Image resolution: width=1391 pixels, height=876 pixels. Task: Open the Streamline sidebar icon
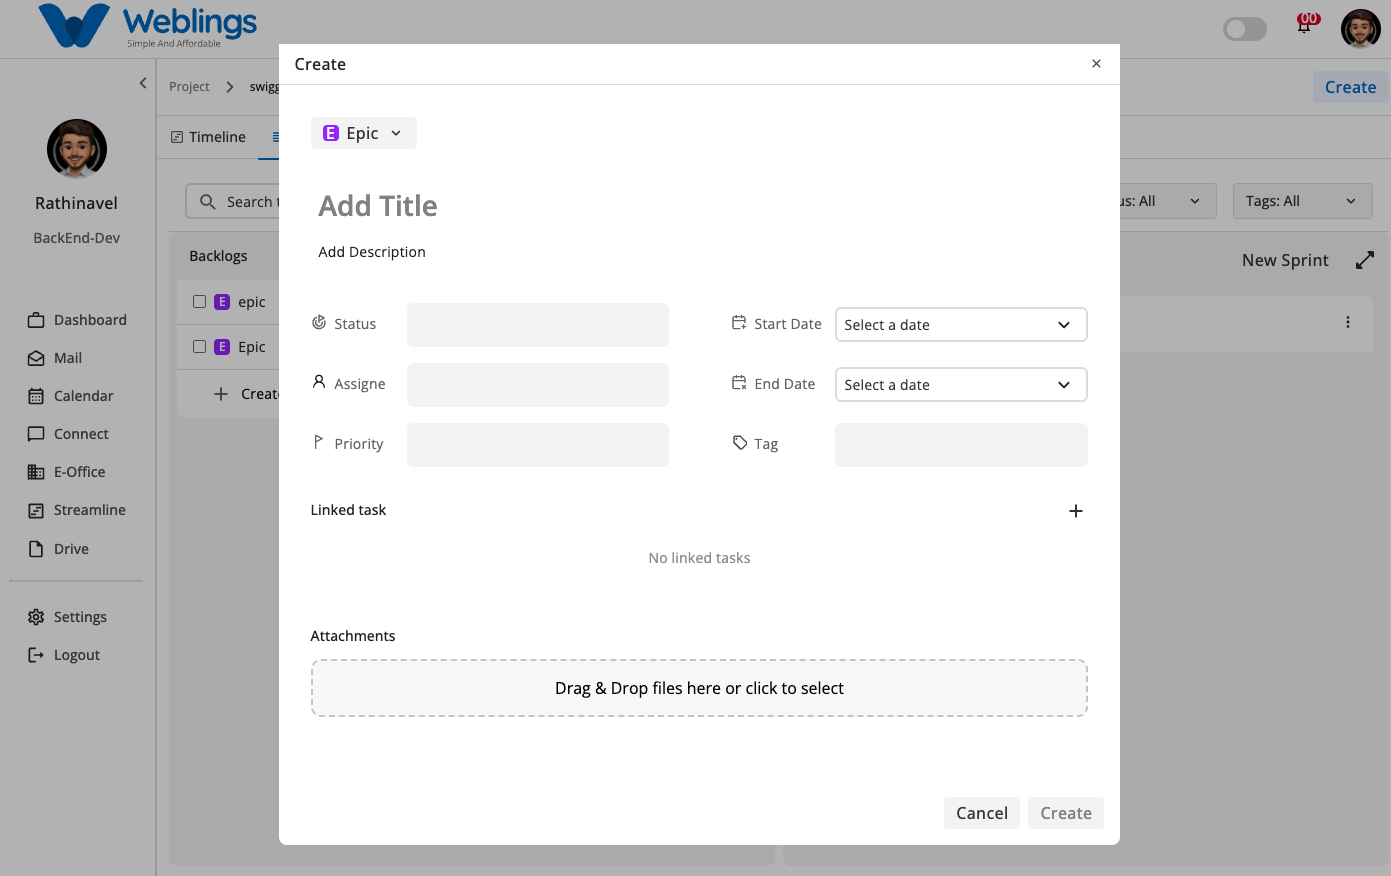click(x=36, y=510)
